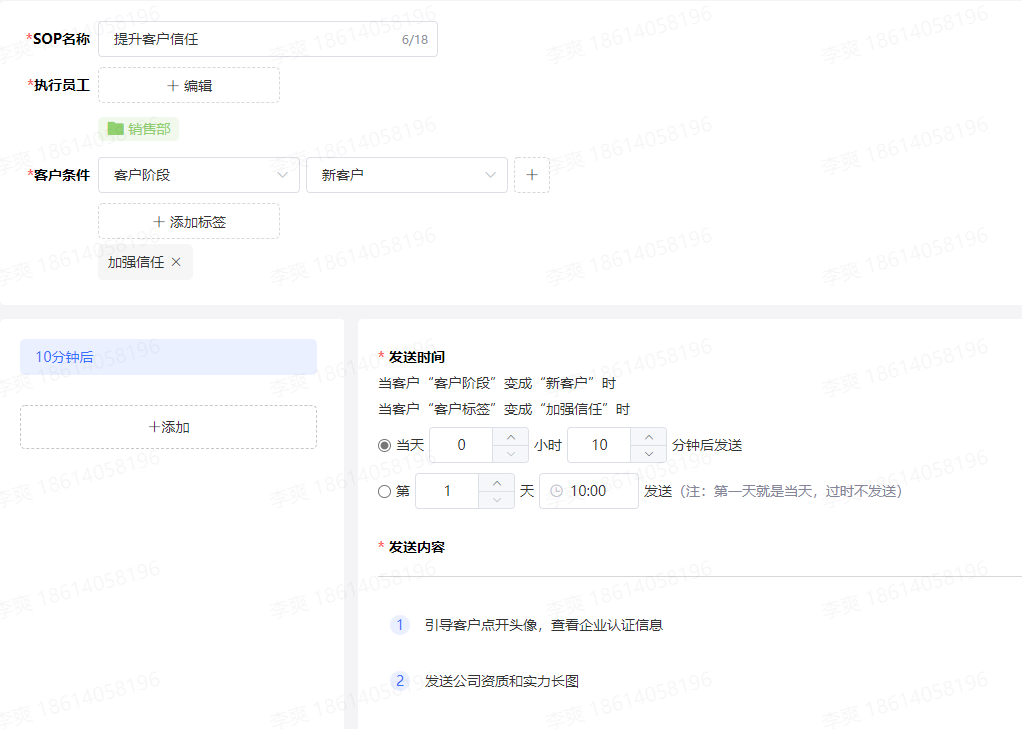The width and height of the screenshot is (1022, 729).
Task: Click the minutes input showing 10
Action: coord(600,445)
